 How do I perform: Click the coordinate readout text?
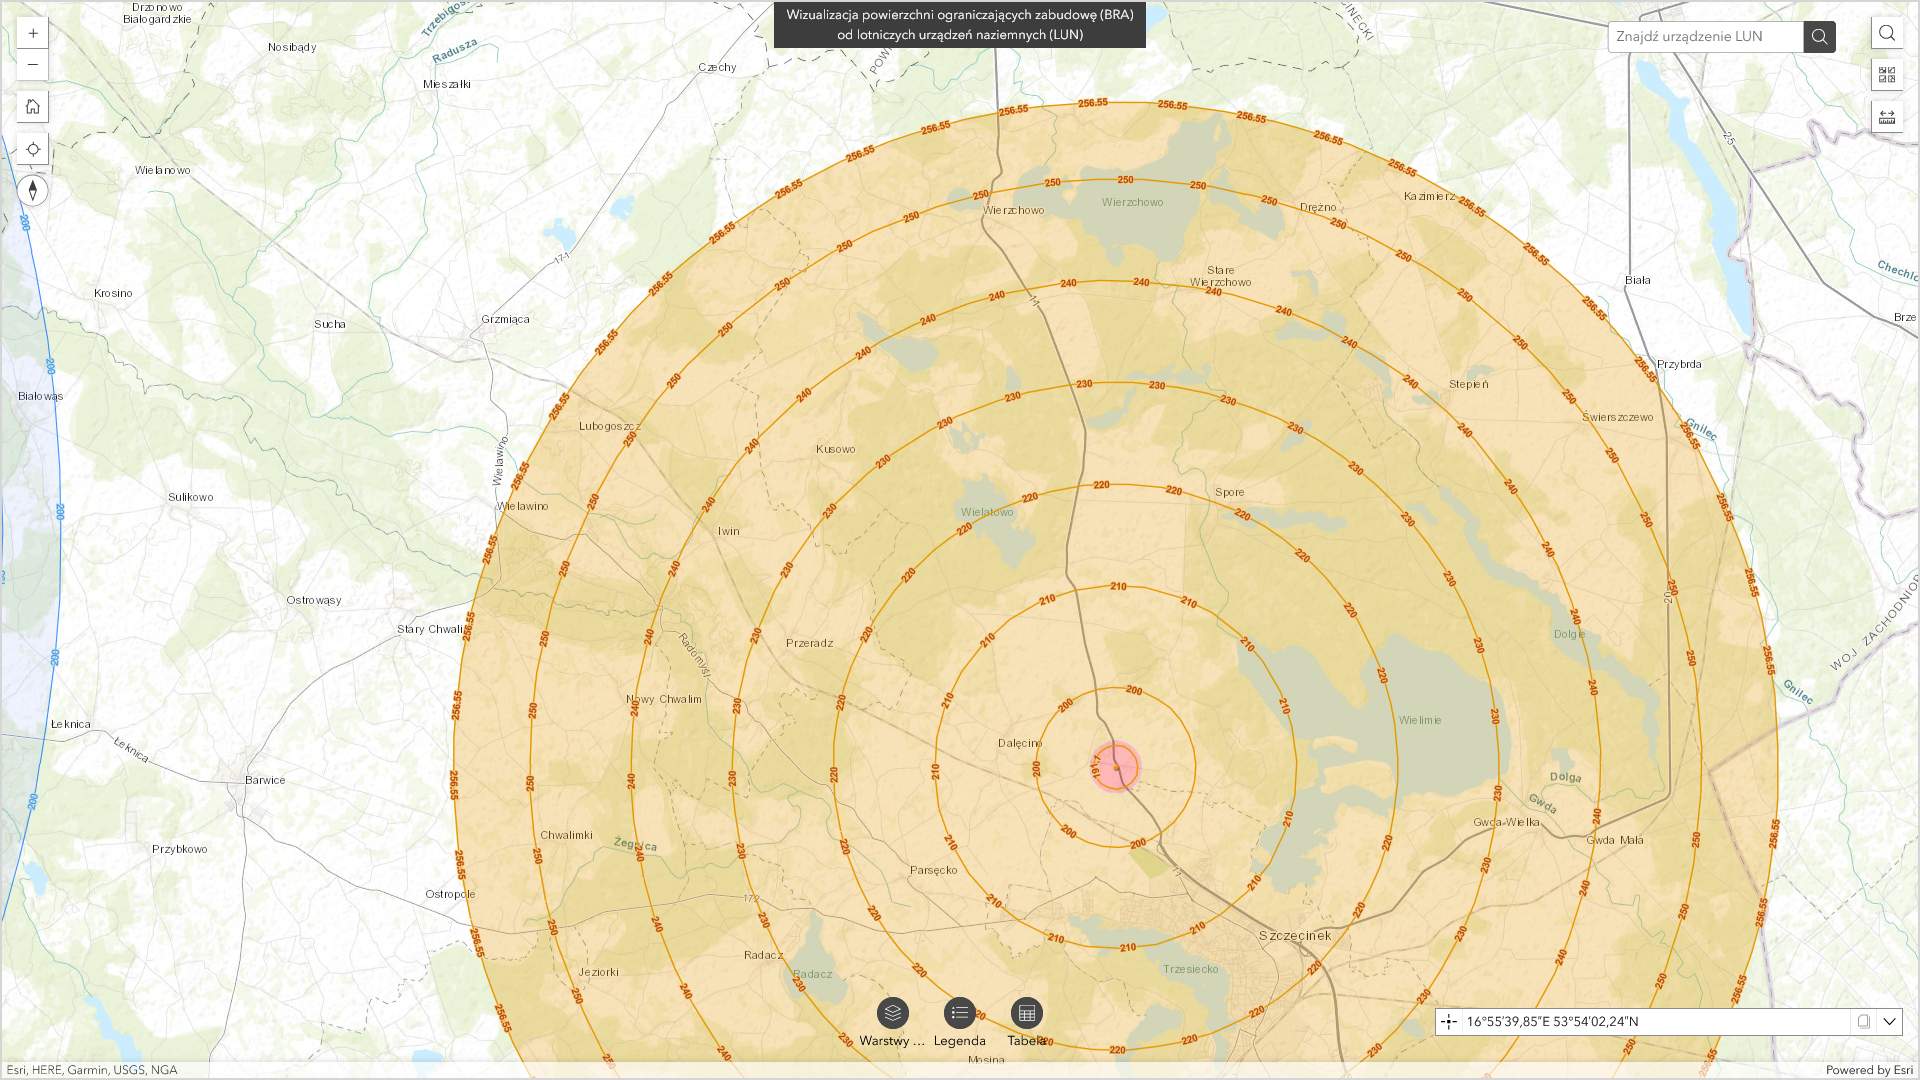pos(1552,1022)
